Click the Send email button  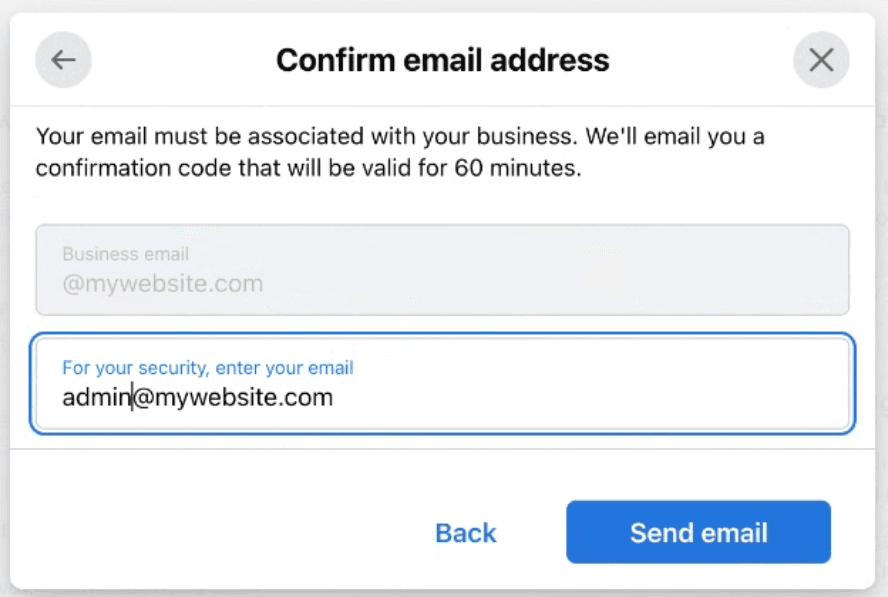click(697, 532)
